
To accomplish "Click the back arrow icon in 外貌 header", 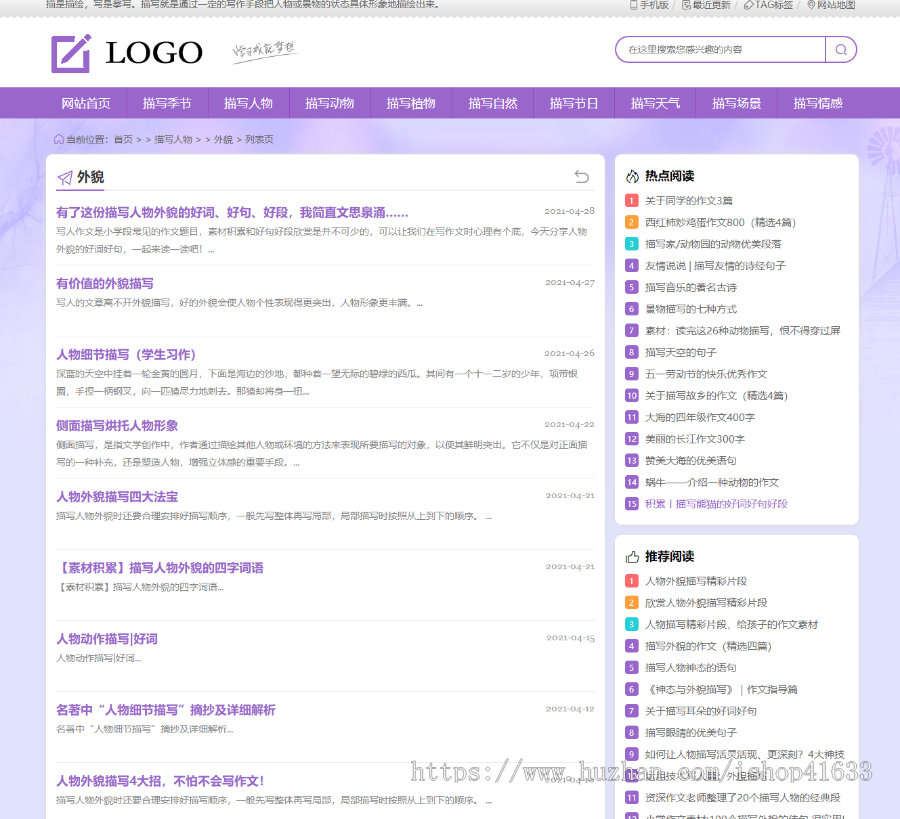I will (581, 176).
